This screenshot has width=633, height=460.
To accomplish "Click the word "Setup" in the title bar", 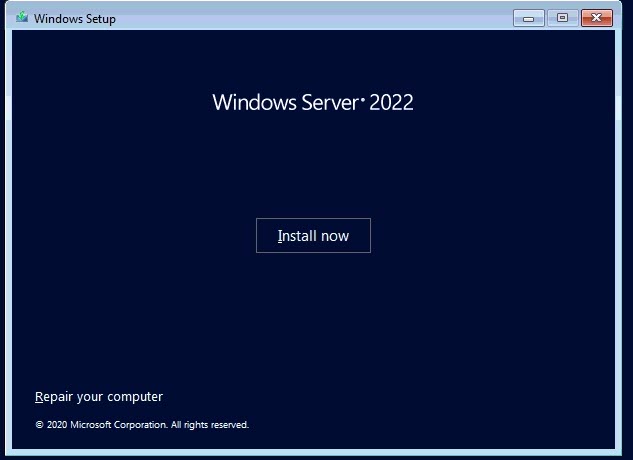I will pyautogui.click(x=99, y=19).
